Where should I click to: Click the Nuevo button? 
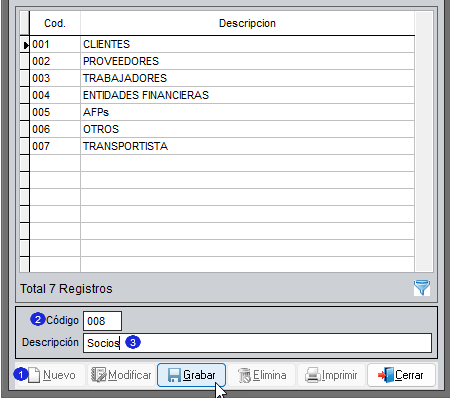pyautogui.click(x=51, y=375)
